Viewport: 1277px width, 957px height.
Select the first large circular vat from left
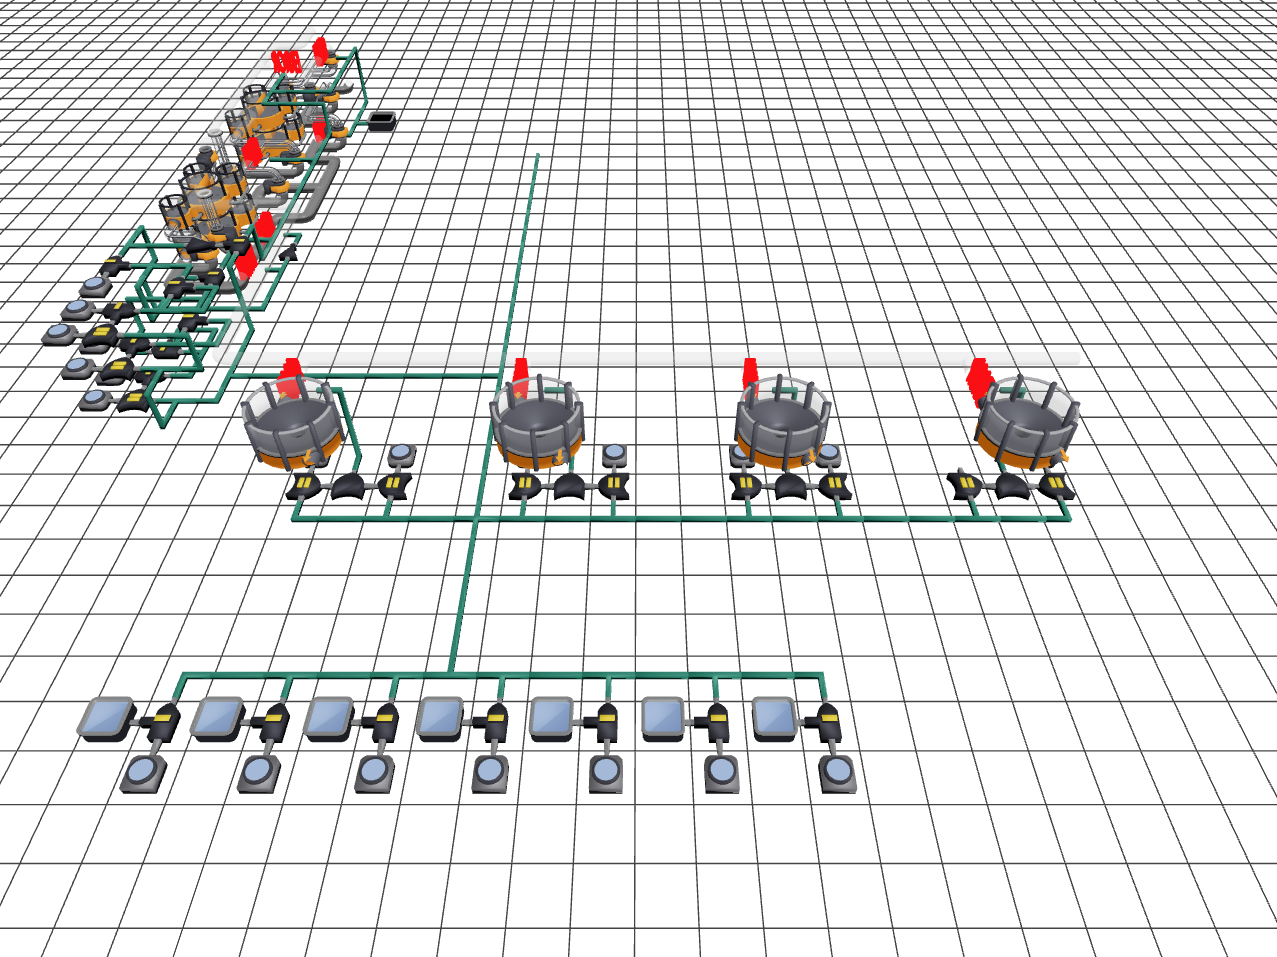(294, 425)
